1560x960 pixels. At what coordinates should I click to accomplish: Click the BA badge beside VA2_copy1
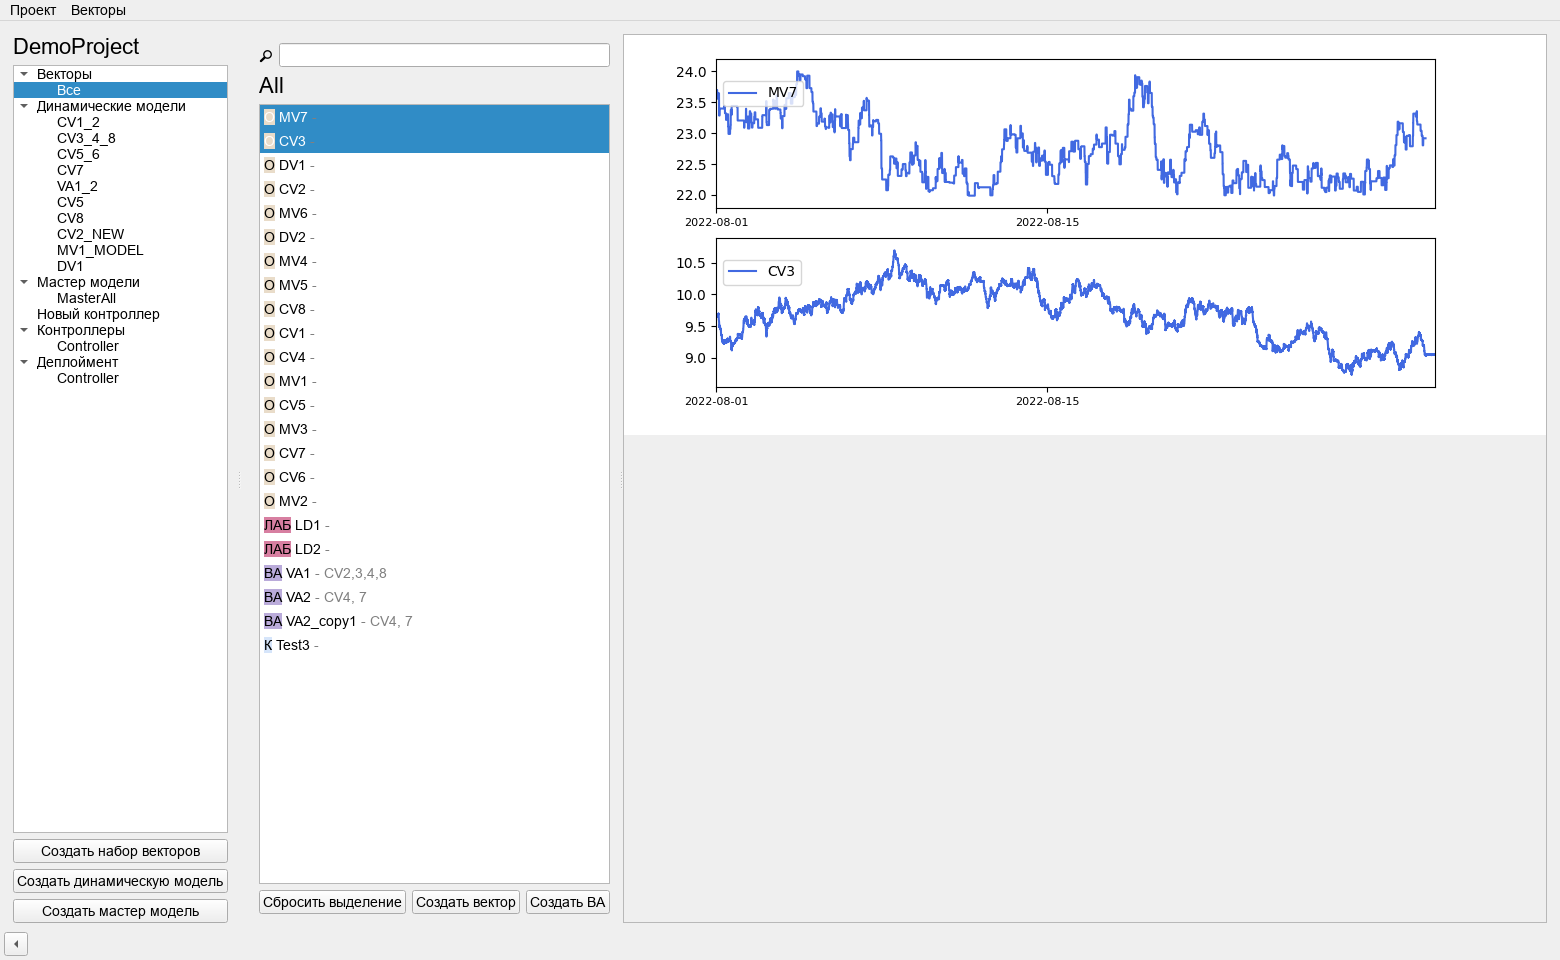click(273, 621)
